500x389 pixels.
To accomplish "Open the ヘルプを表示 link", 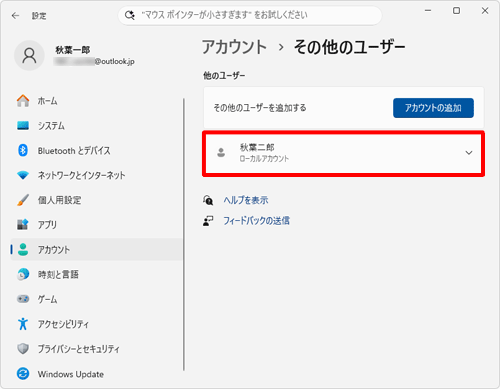I will [x=246, y=200].
